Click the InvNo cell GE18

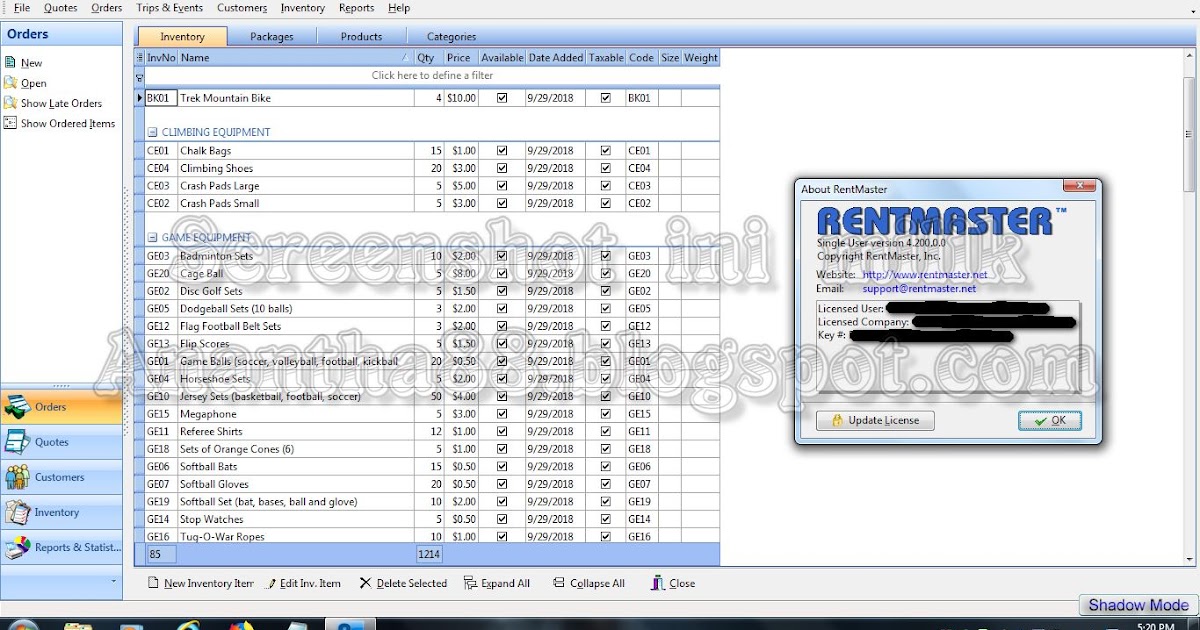(161, 449)
